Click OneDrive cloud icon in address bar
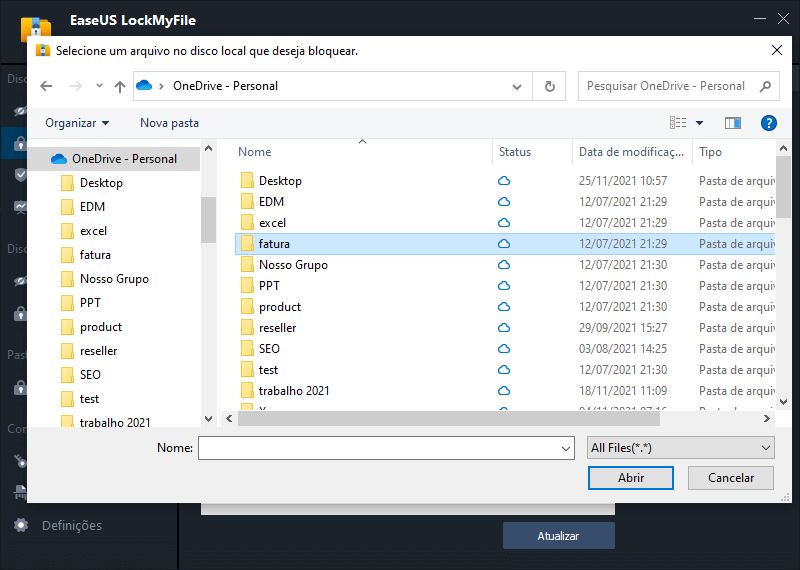This screenshot has width=800, height=570. [144, 85]
